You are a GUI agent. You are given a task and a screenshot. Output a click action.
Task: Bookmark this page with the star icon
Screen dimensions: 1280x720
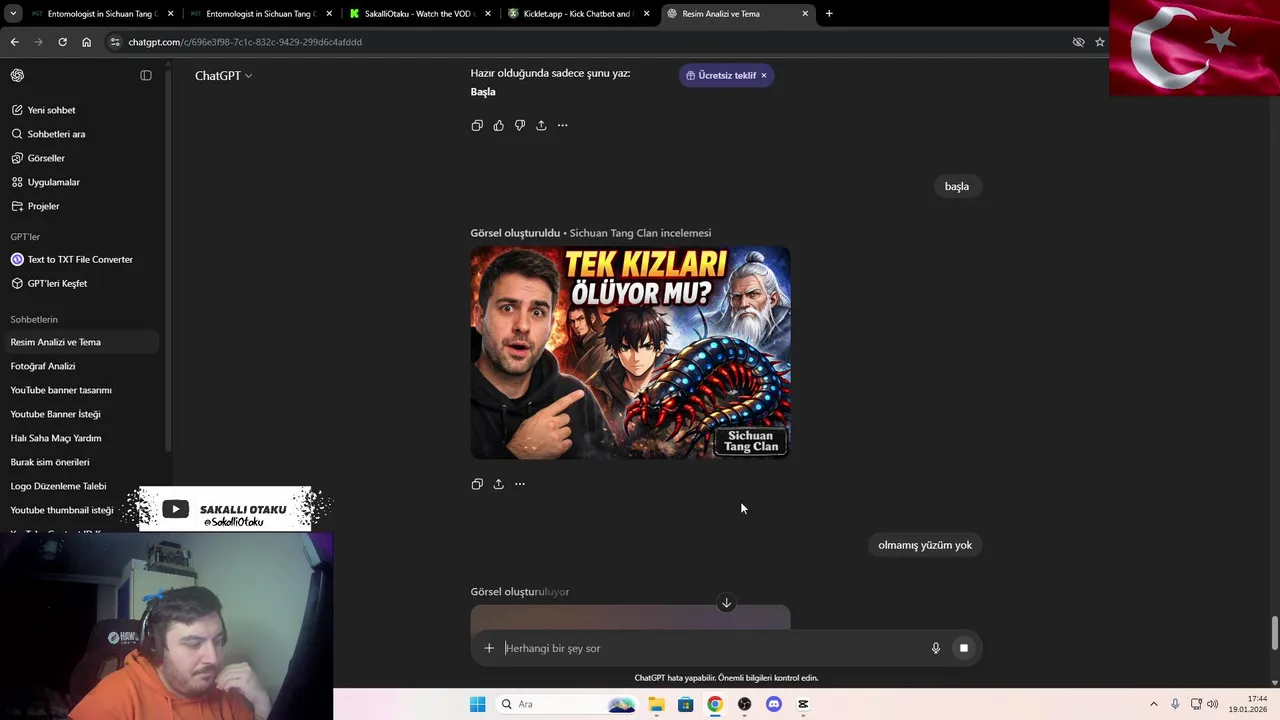pyautogui.click(x=1100, y=42)
